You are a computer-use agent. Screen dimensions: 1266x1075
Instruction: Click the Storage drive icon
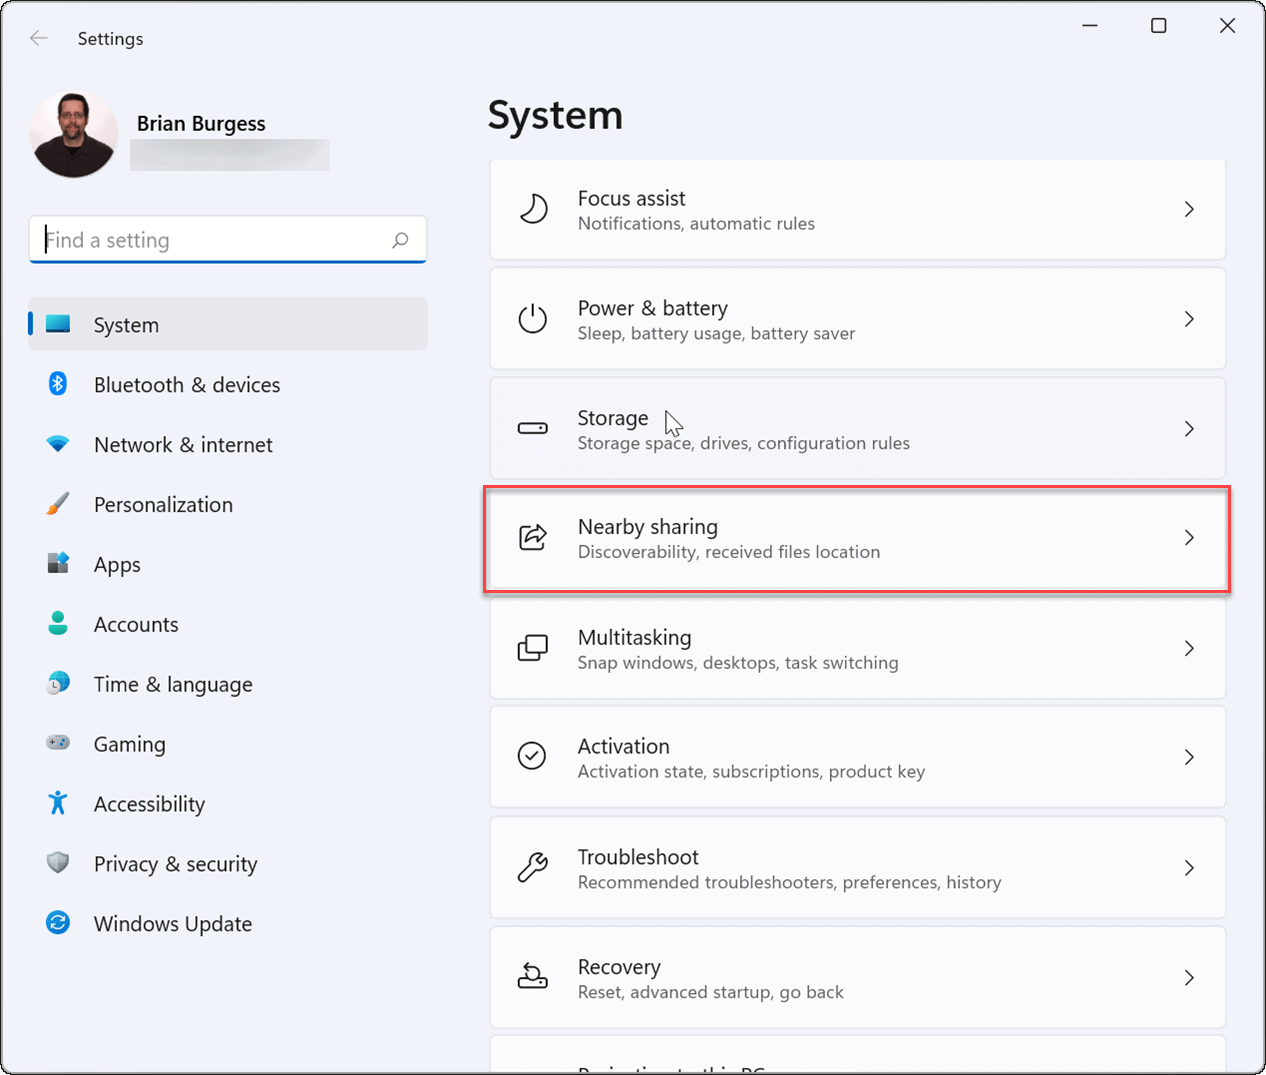533,428
